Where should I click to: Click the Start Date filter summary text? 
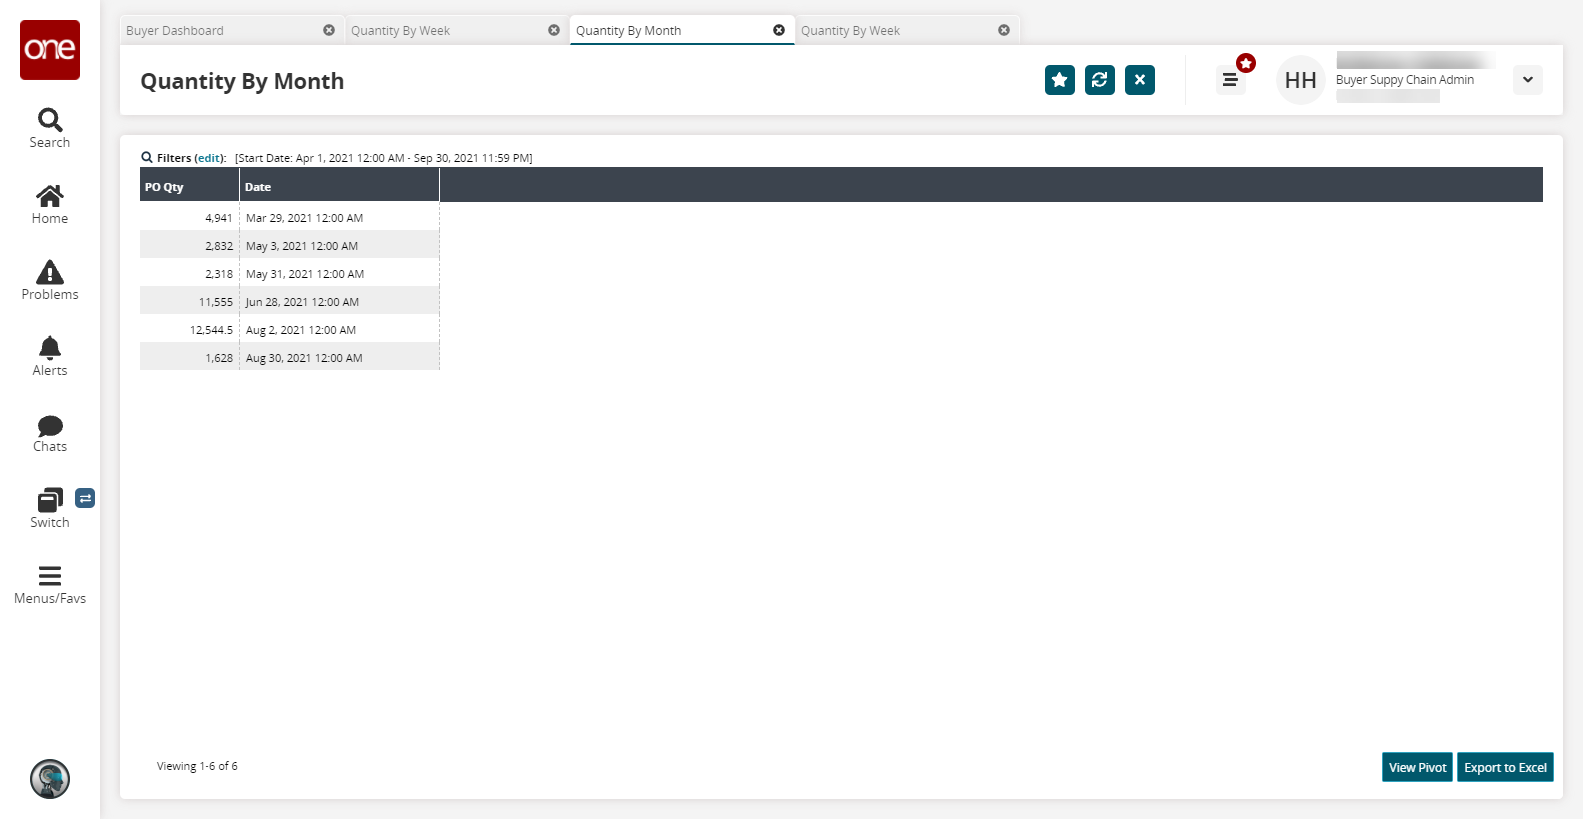pyautogui.click(x=384, y=158)
